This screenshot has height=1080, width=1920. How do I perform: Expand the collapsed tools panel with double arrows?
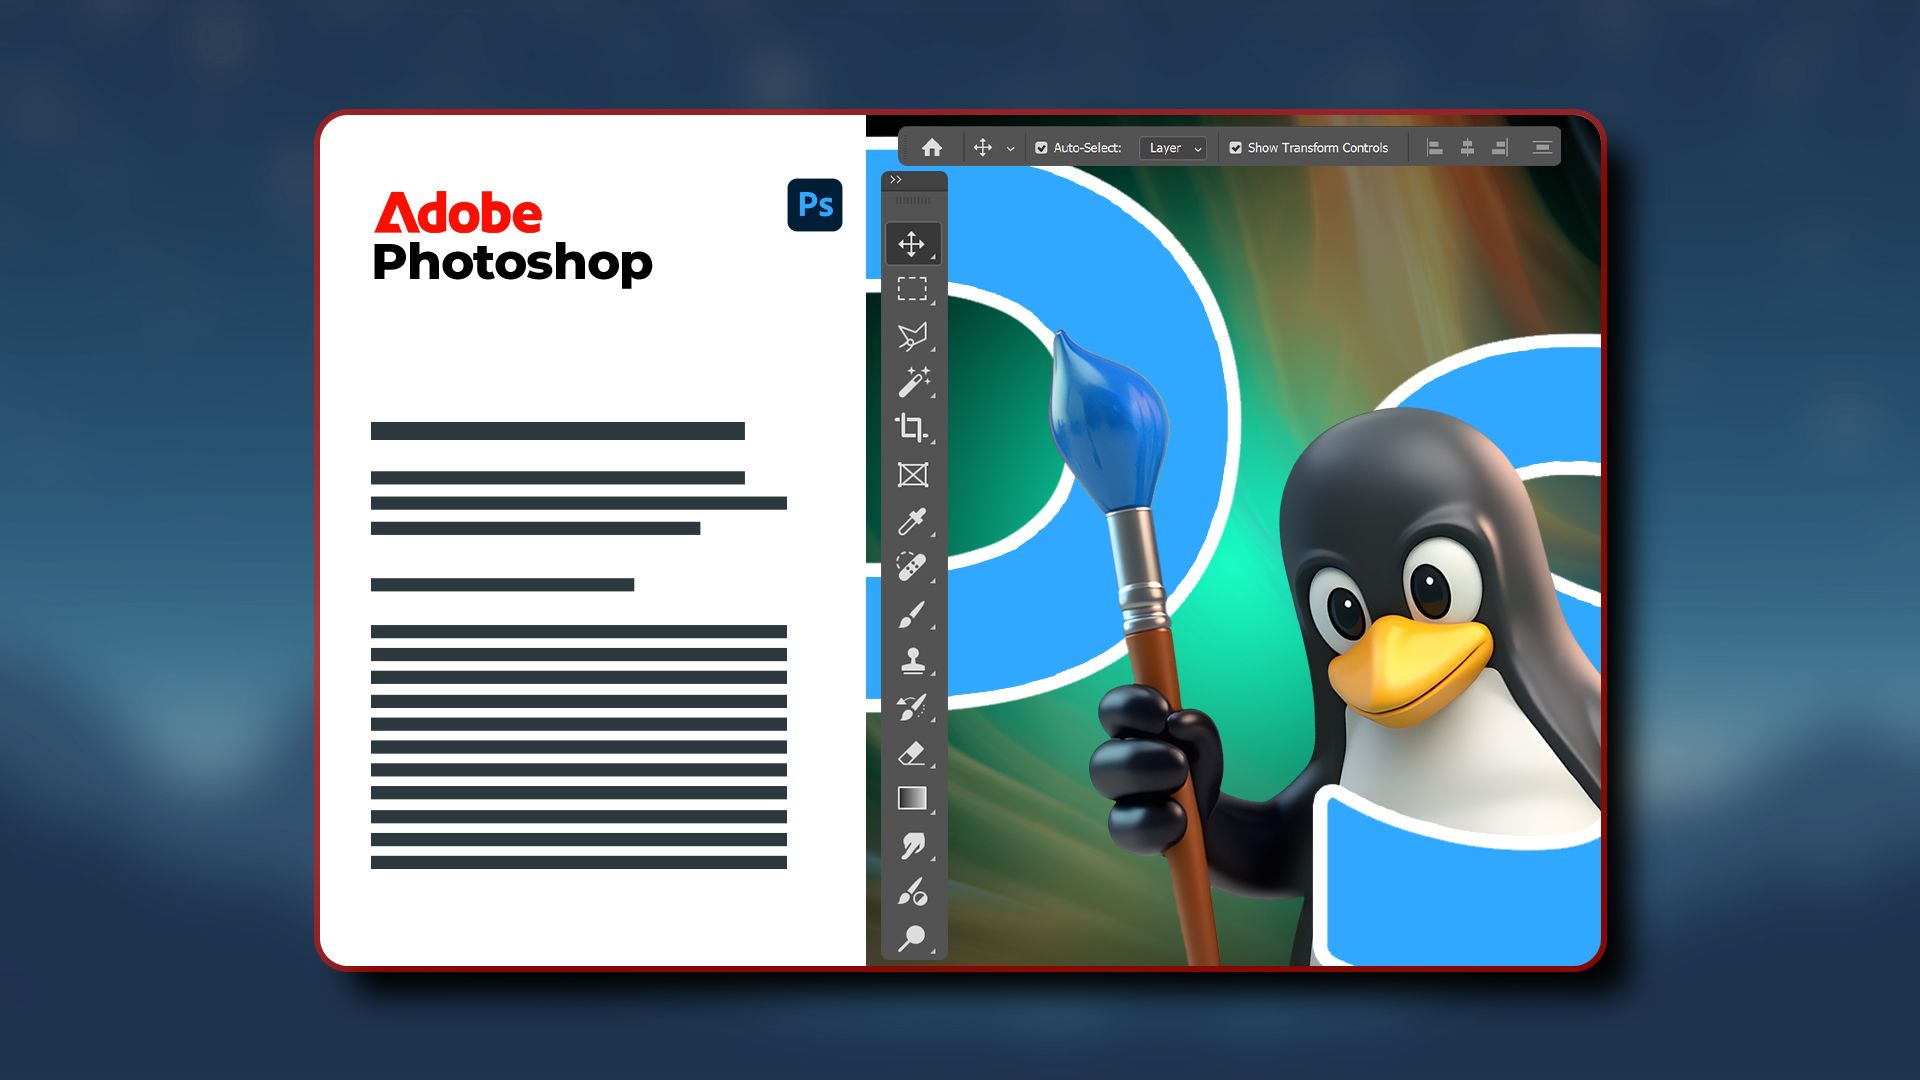897,178
